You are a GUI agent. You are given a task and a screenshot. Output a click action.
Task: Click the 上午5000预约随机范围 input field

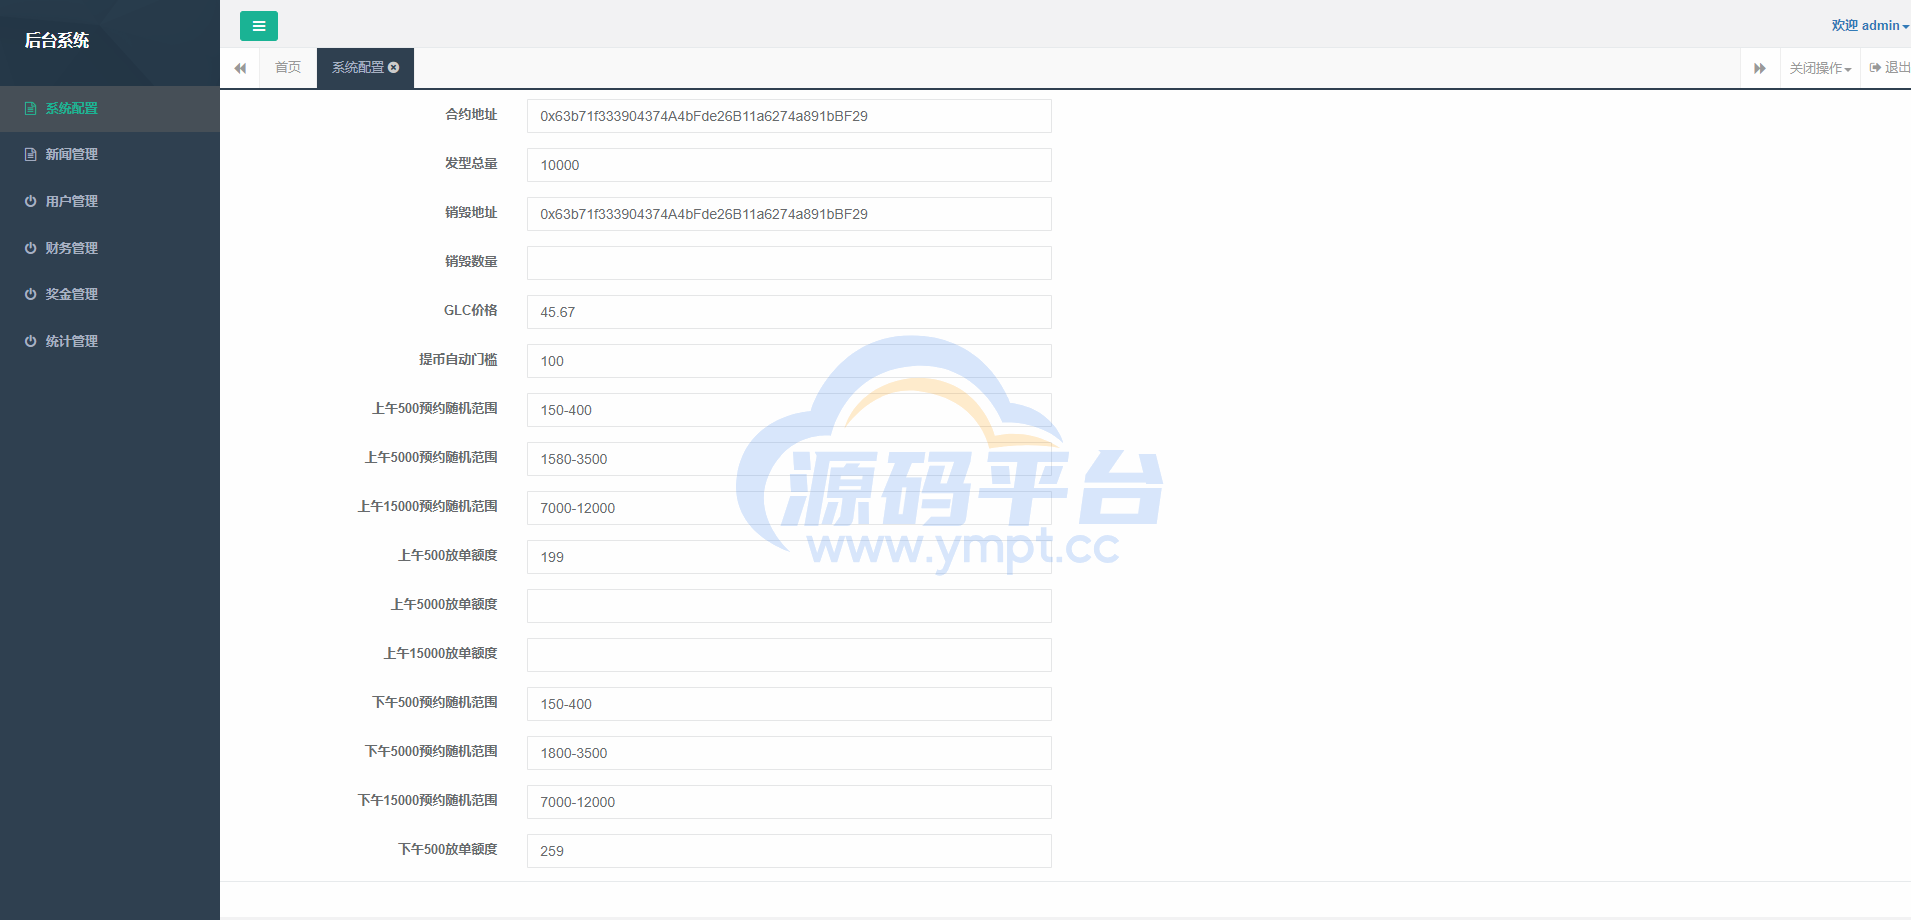(789, 459)
